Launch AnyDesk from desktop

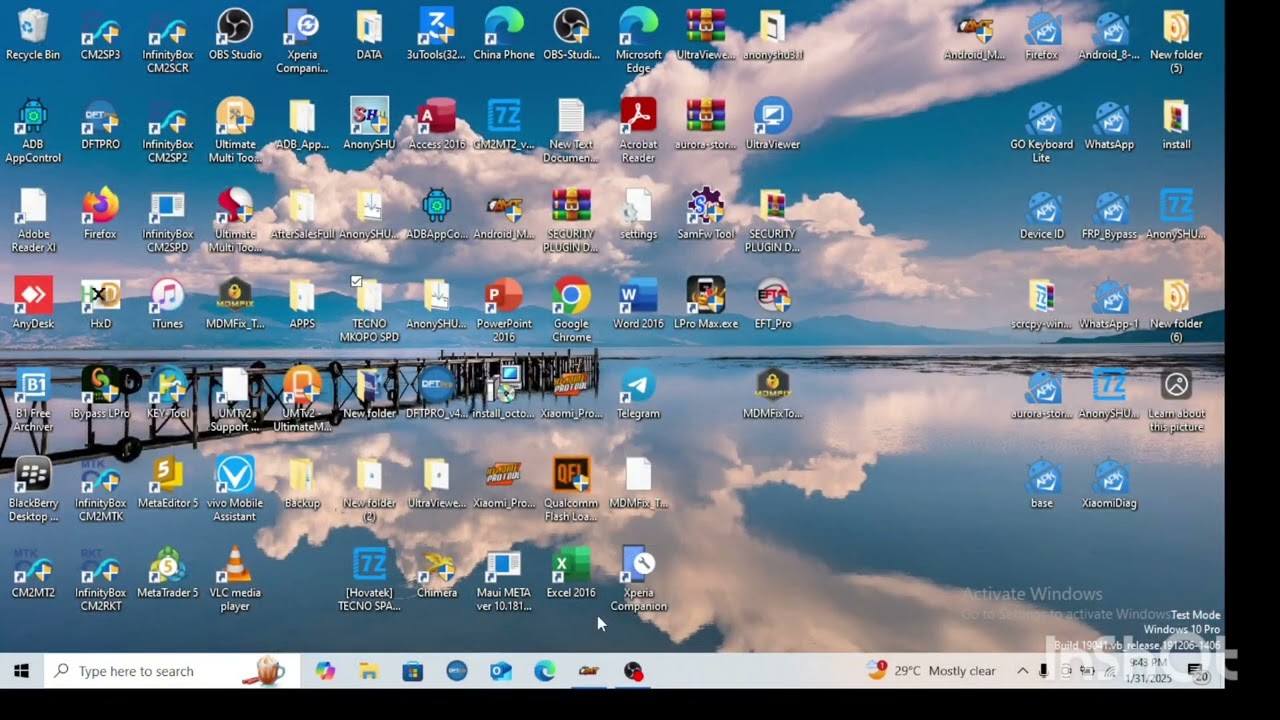click(x=33, y=303)
